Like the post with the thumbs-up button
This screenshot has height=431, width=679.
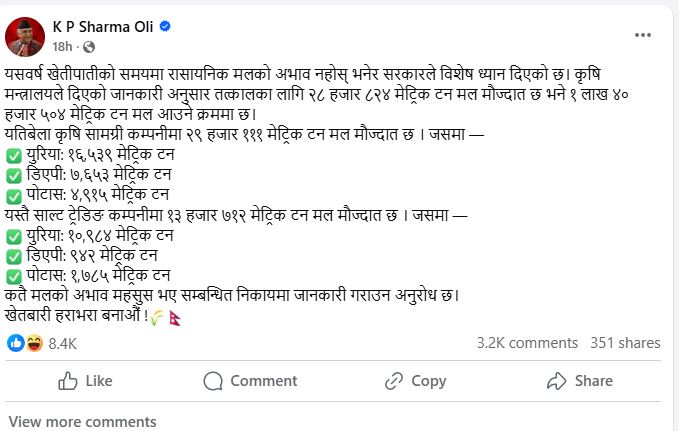[x=85, y=381]
